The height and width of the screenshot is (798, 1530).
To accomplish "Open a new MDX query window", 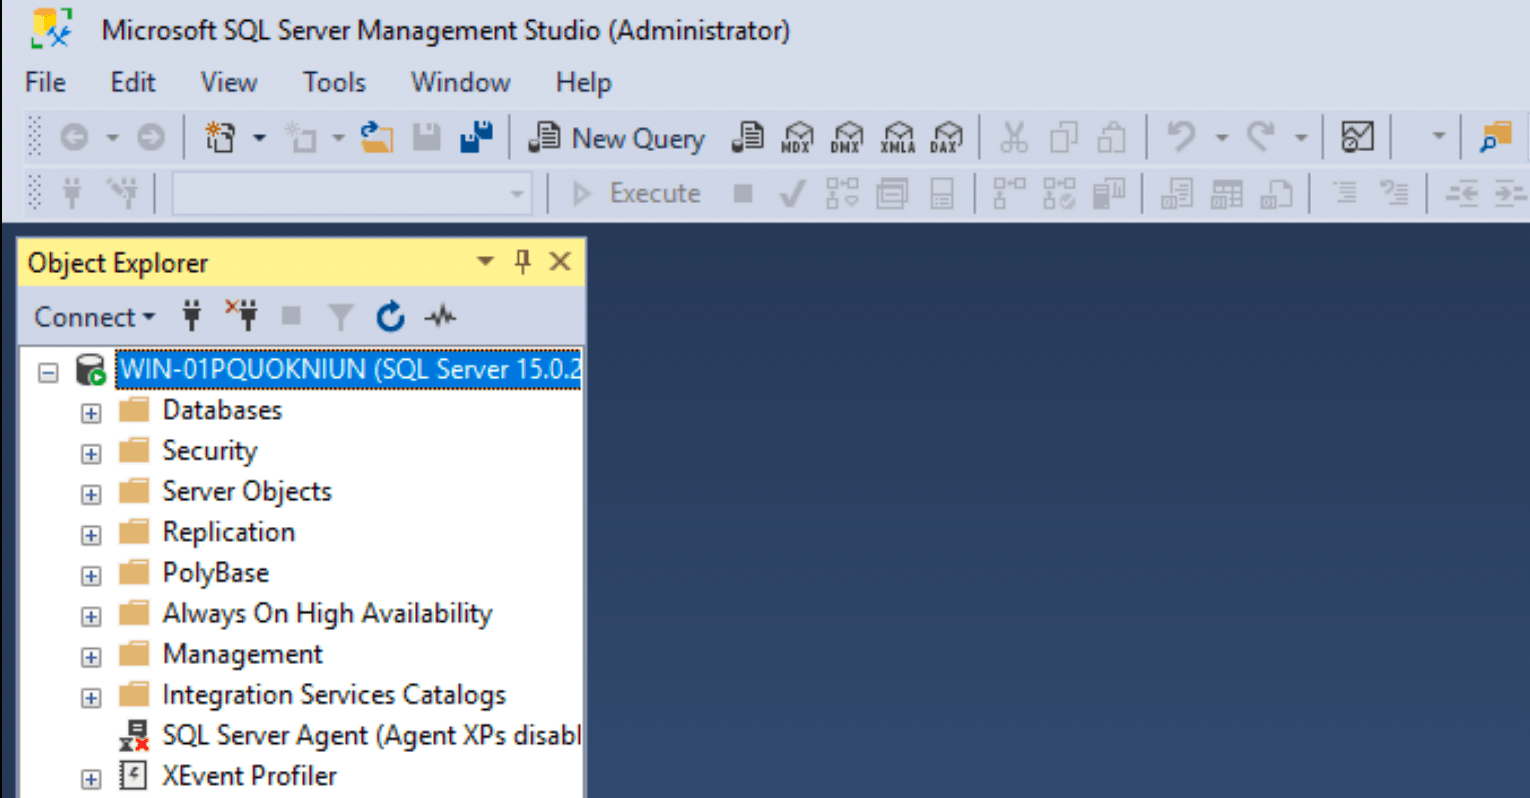I will [x=798, y=137].
